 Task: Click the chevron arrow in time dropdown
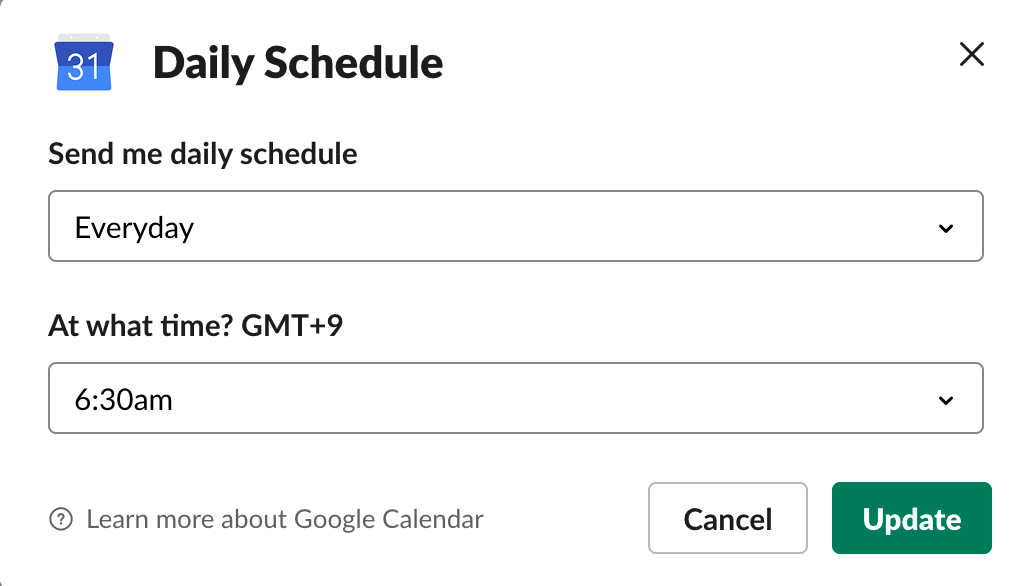pos(946,400)
